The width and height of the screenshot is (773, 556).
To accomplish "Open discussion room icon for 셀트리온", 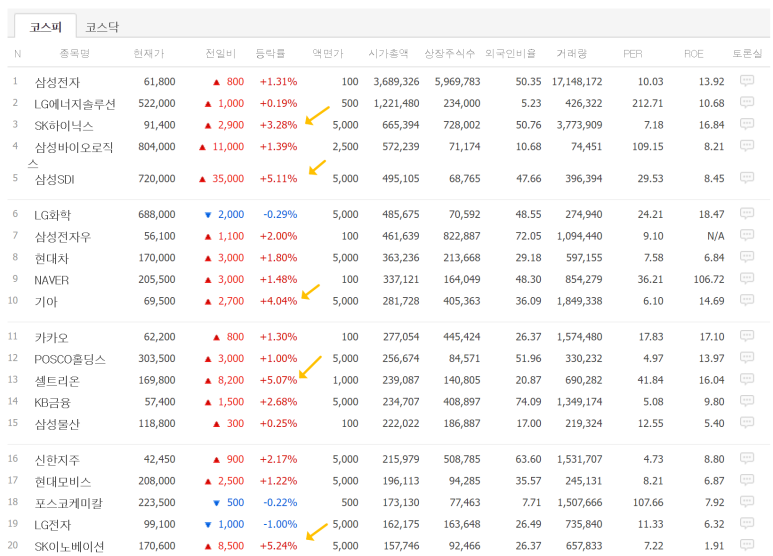I will 747,380.
